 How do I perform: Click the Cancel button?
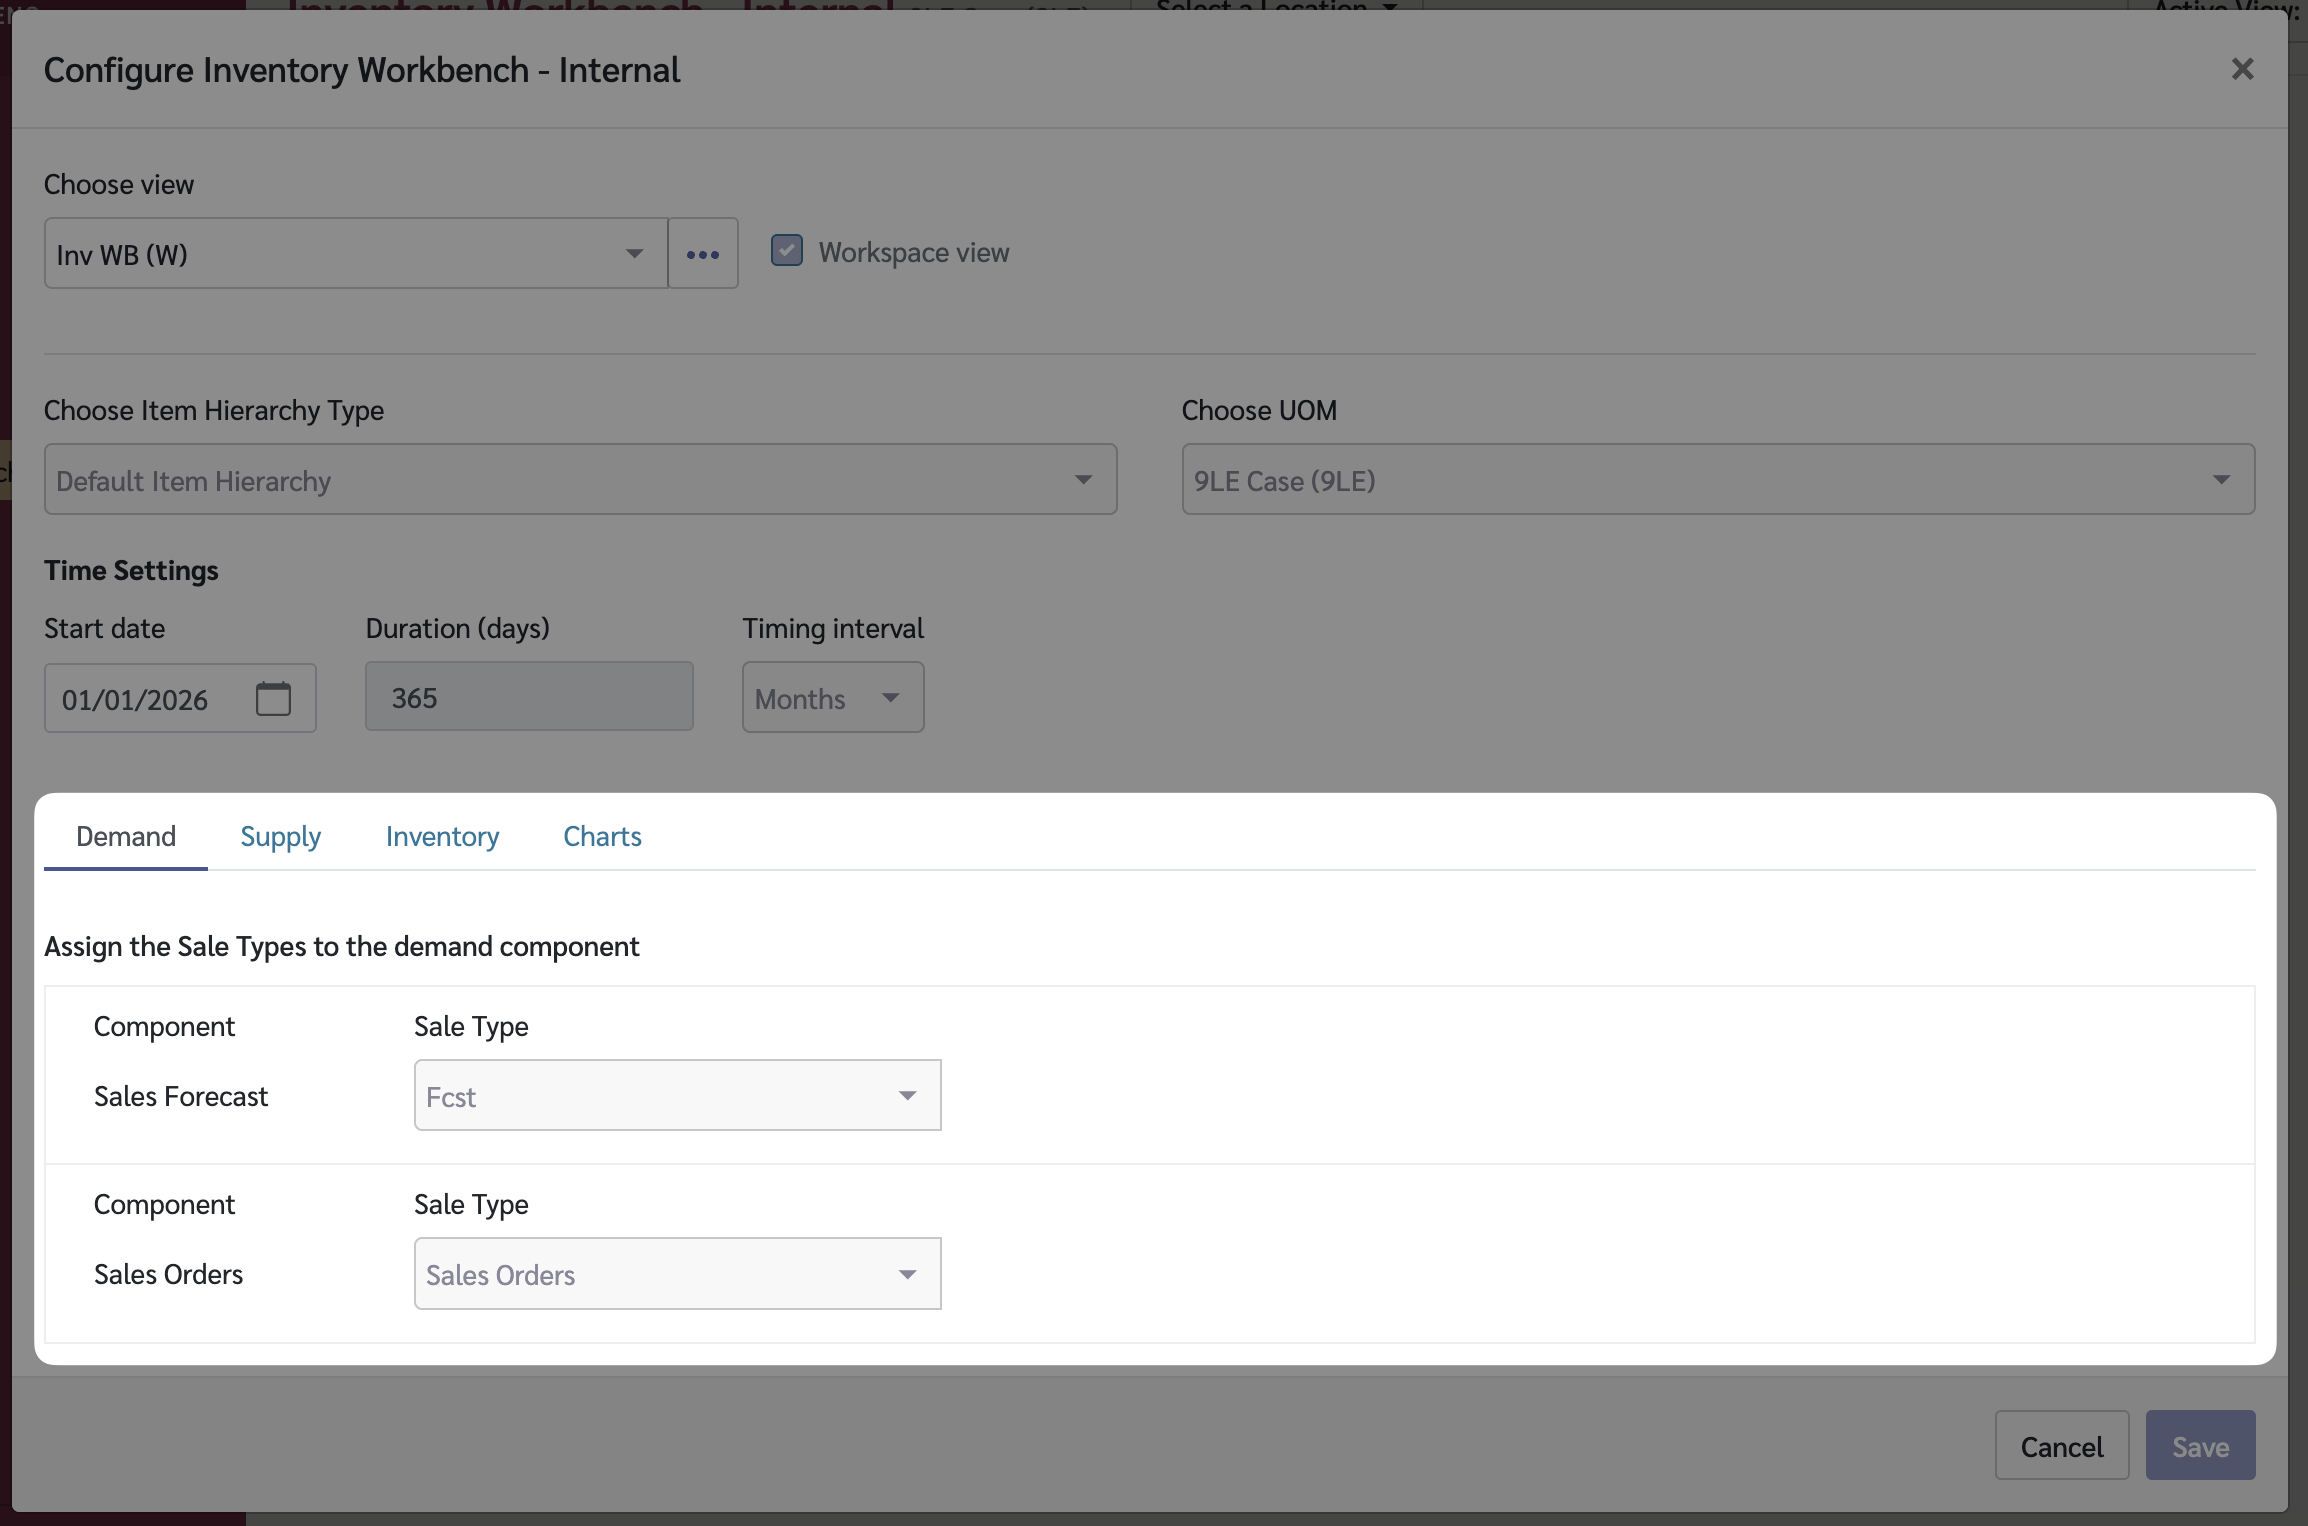(2061, 1446)
